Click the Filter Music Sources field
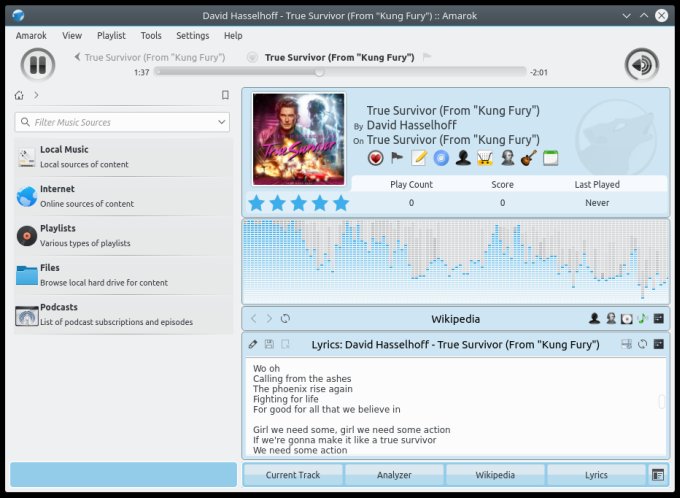 tap(122, 122)
